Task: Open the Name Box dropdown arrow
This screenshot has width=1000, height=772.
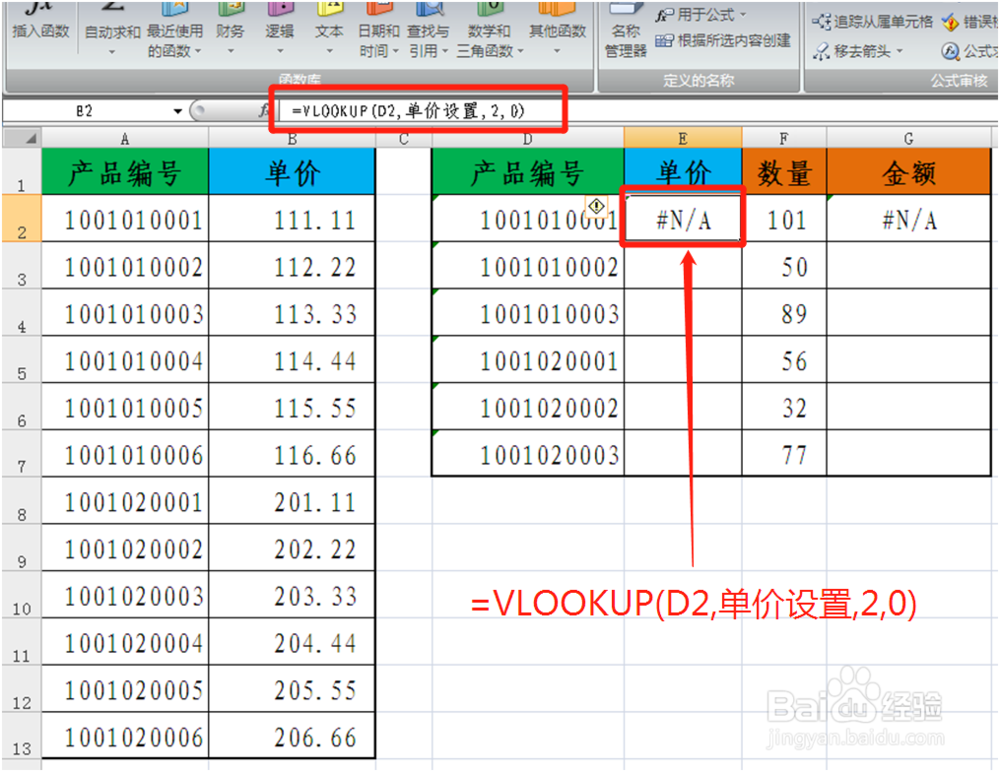Action: [177, 110]
